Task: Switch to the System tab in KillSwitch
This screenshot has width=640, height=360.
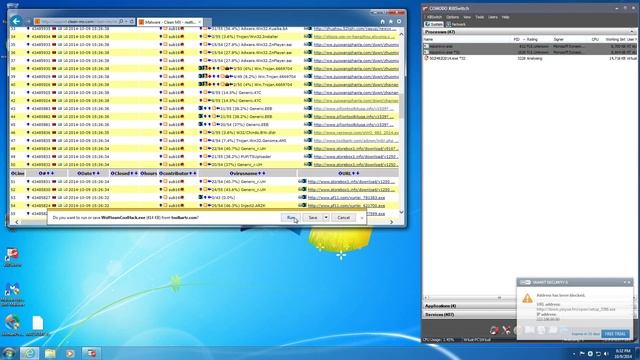Action: (x=434, y=24)
